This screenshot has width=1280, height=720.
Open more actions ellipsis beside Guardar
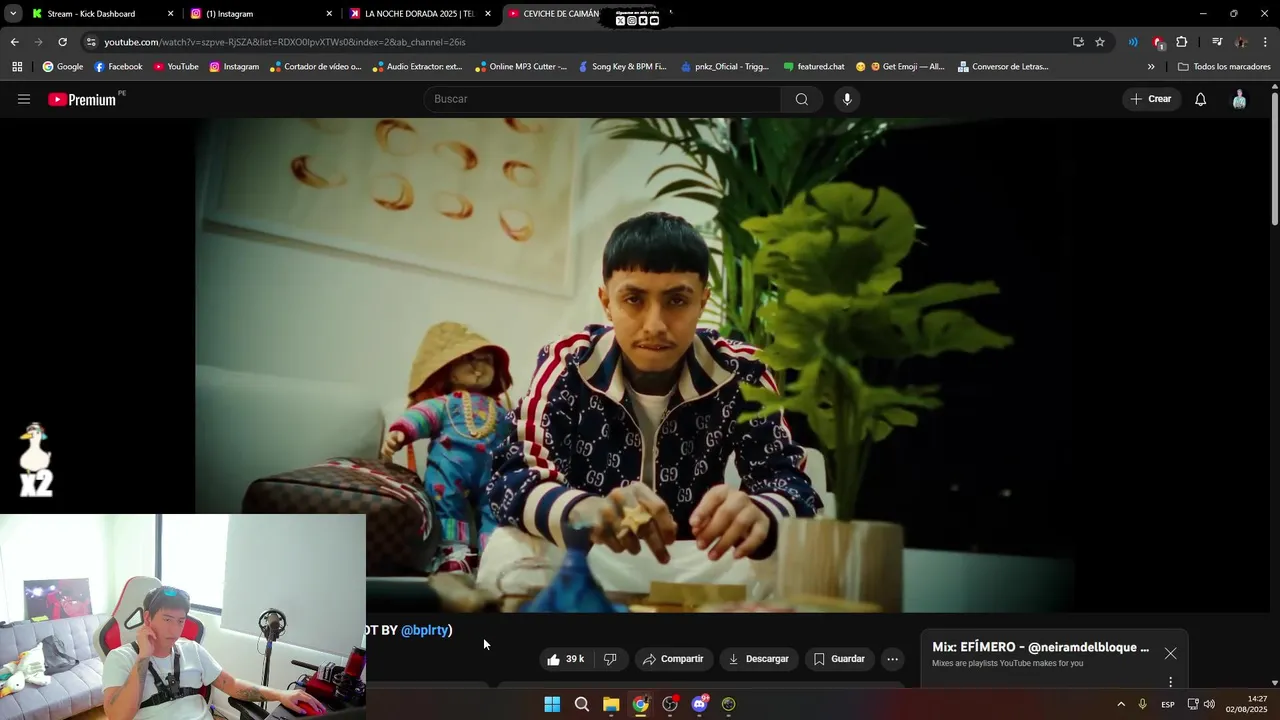893,659
